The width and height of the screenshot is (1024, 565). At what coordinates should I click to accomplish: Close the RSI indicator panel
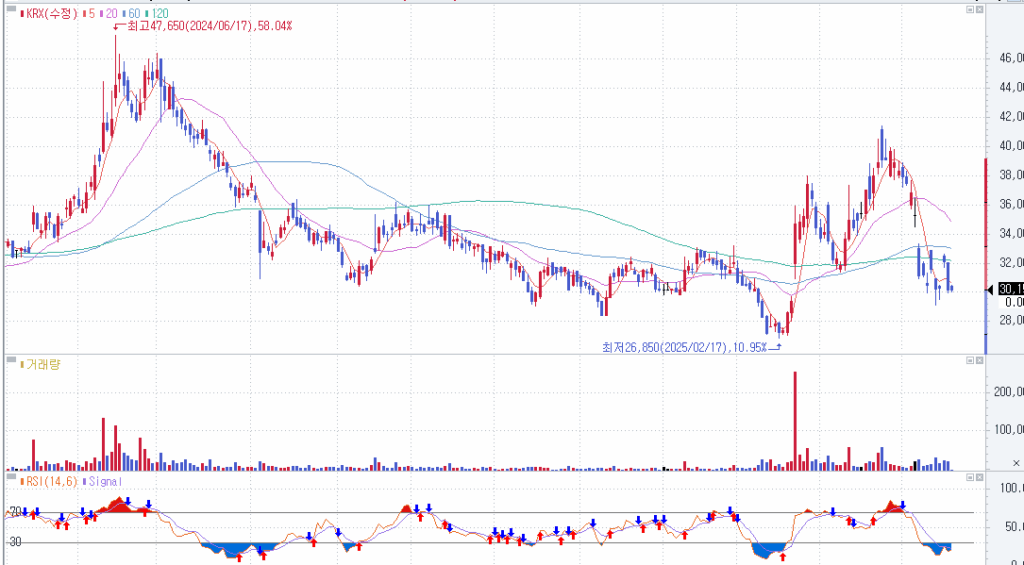pyautogui.click(x=980, y=477)
